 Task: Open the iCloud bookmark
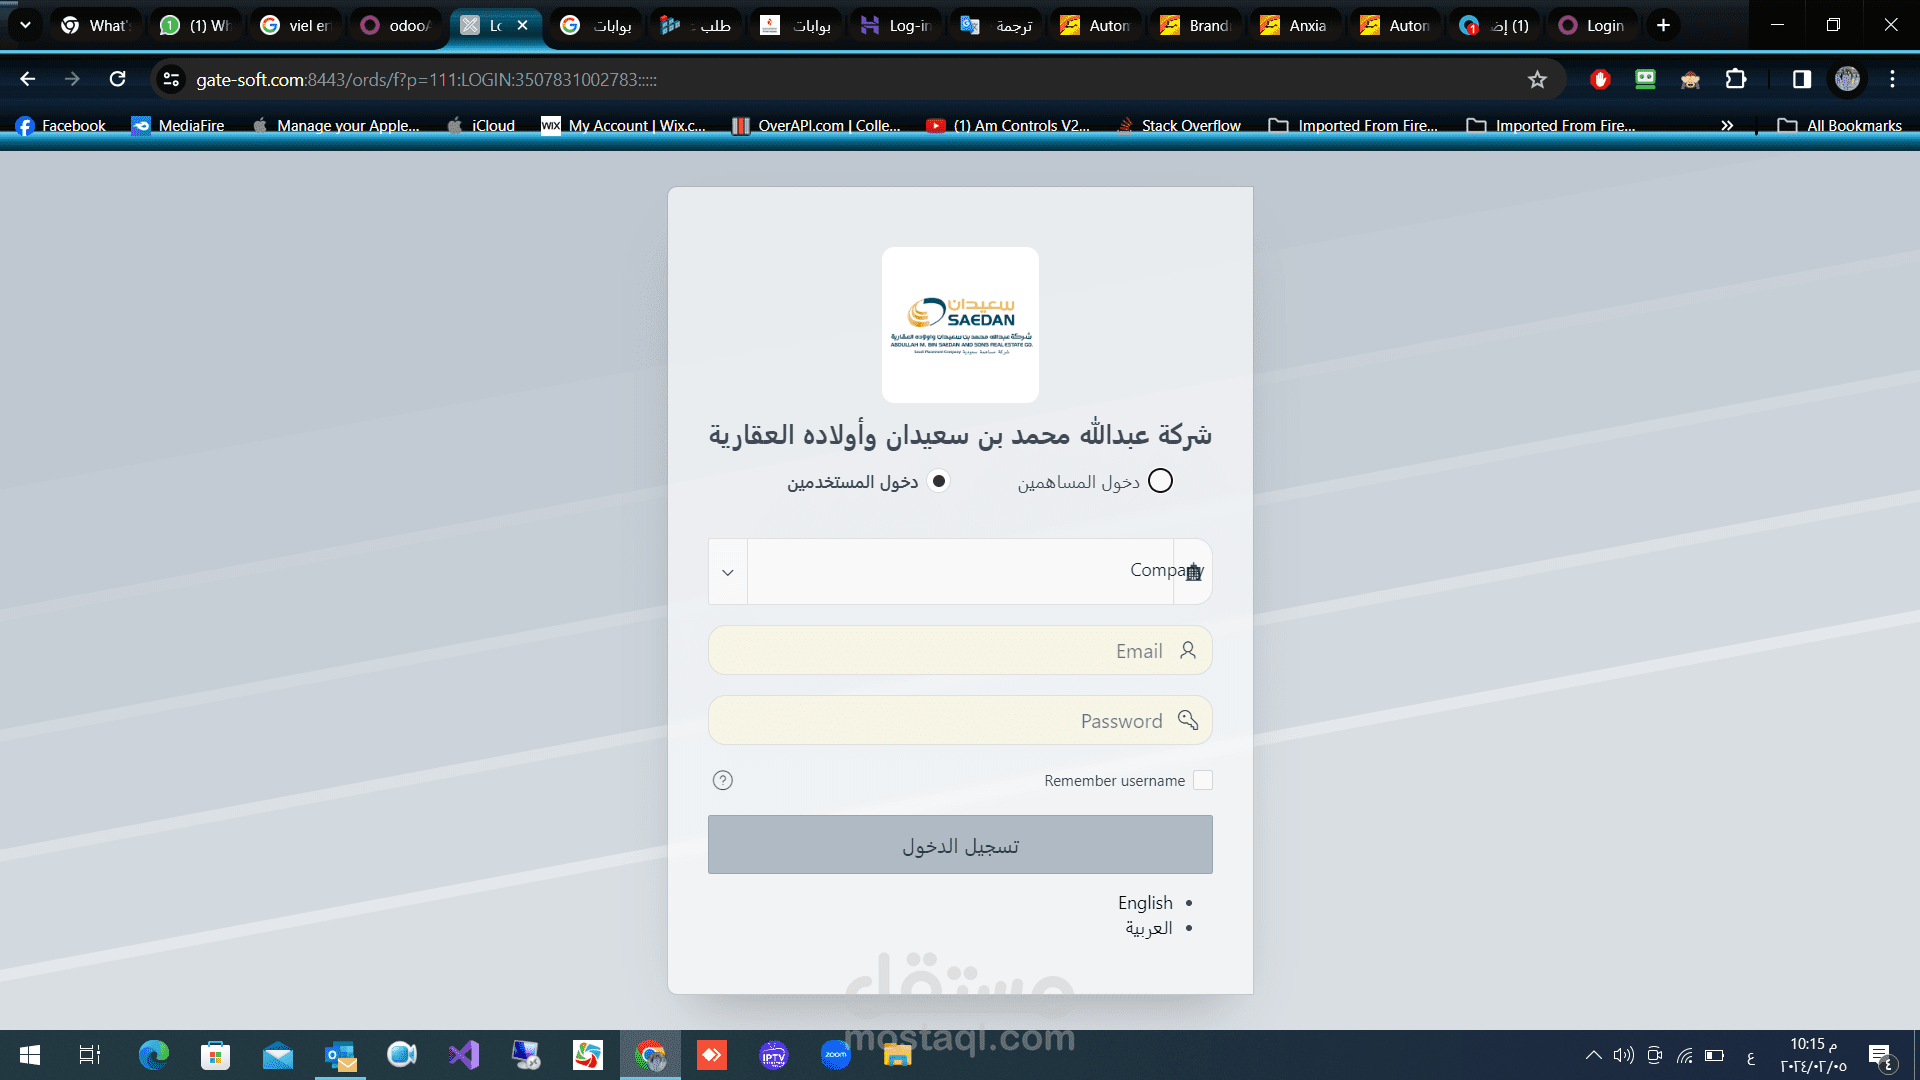pos(481,125)
